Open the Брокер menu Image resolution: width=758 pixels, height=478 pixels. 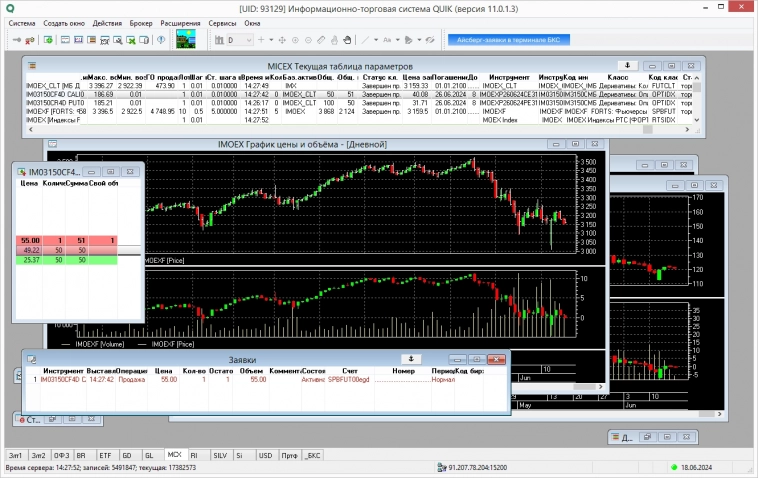(x=142, y=22)
